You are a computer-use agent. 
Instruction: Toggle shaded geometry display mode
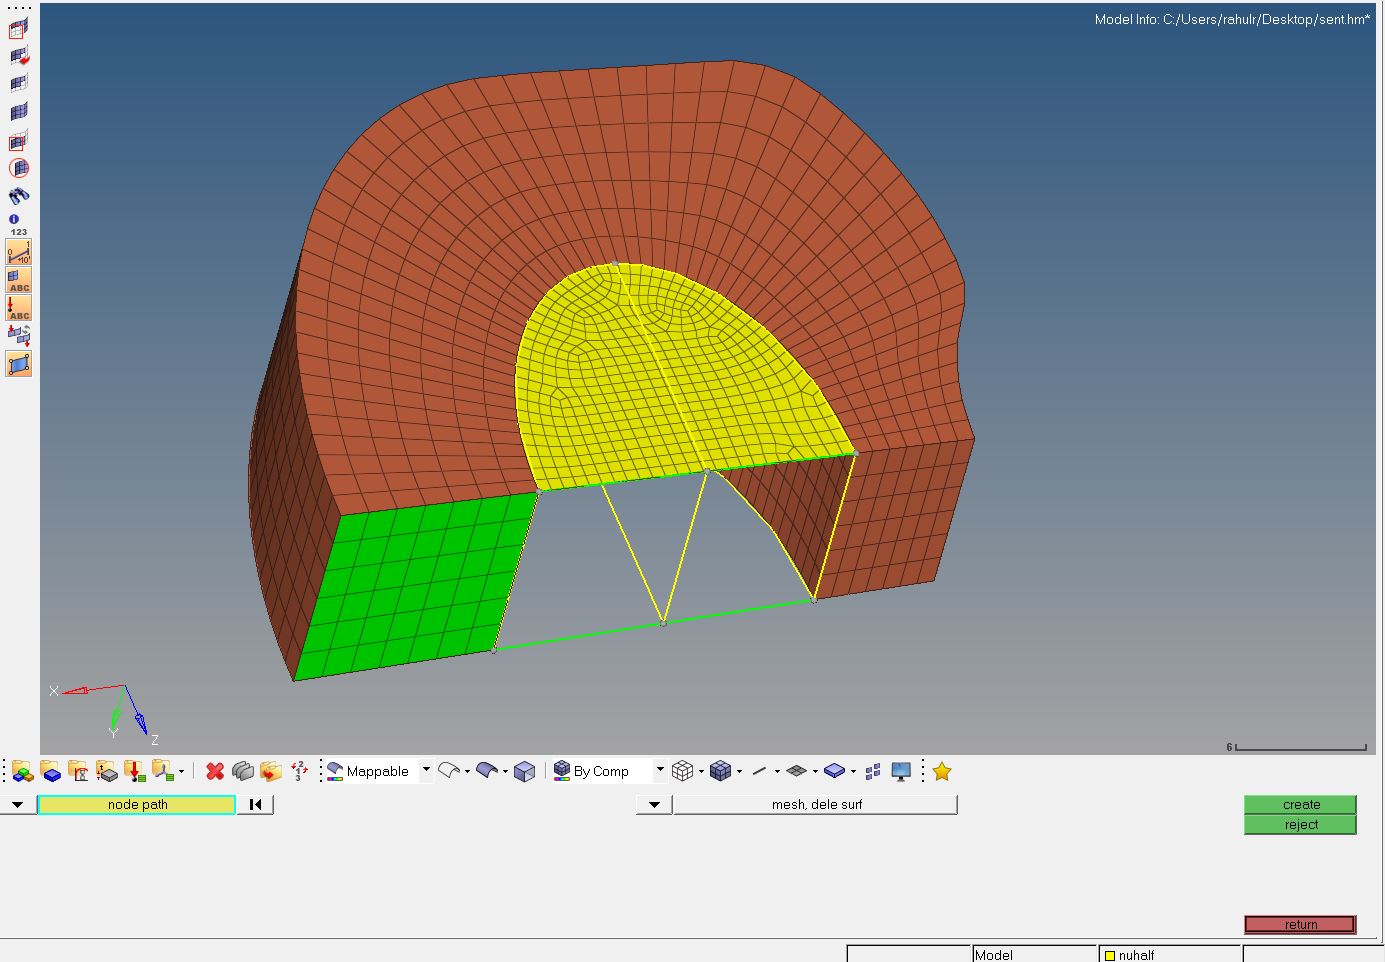click(x=486, y=770)
